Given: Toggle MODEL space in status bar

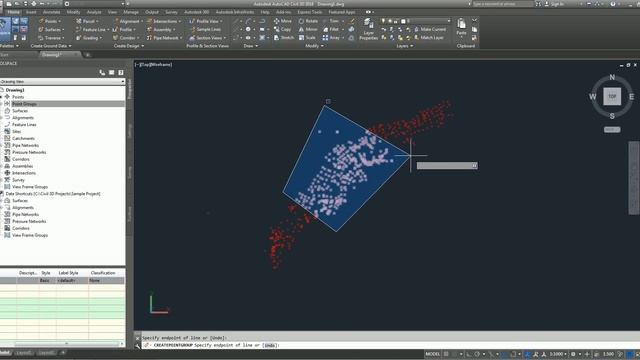Looking at the screenshot, I should [x=432, y=354].
